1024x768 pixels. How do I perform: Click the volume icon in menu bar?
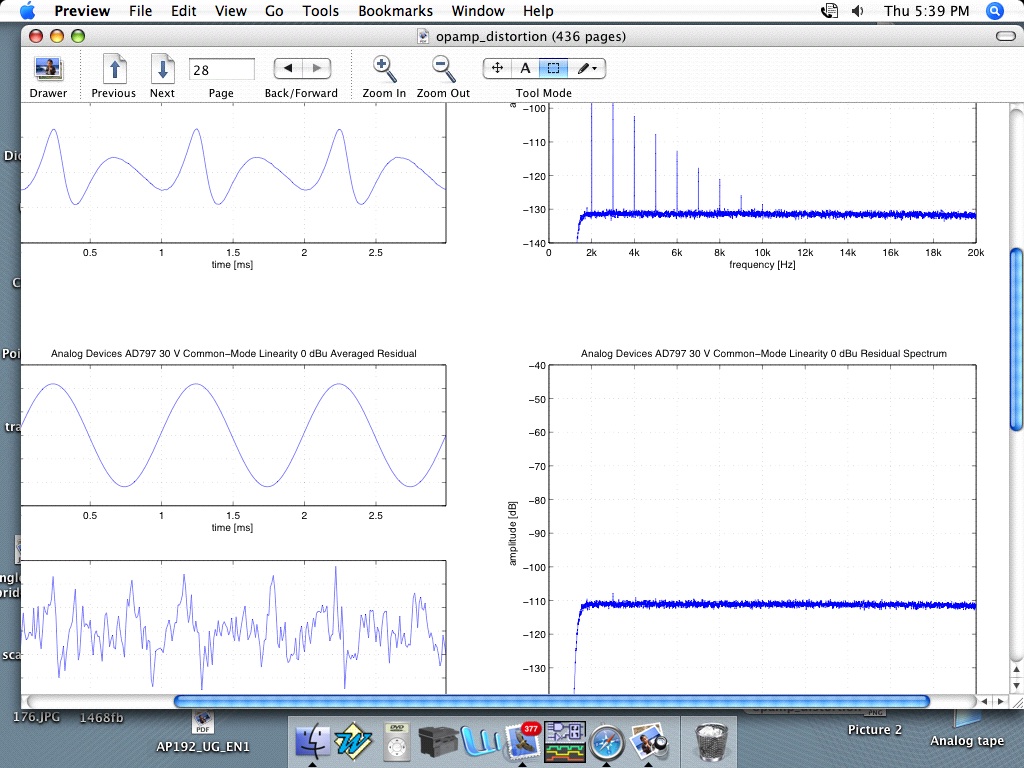coord(858,10)
